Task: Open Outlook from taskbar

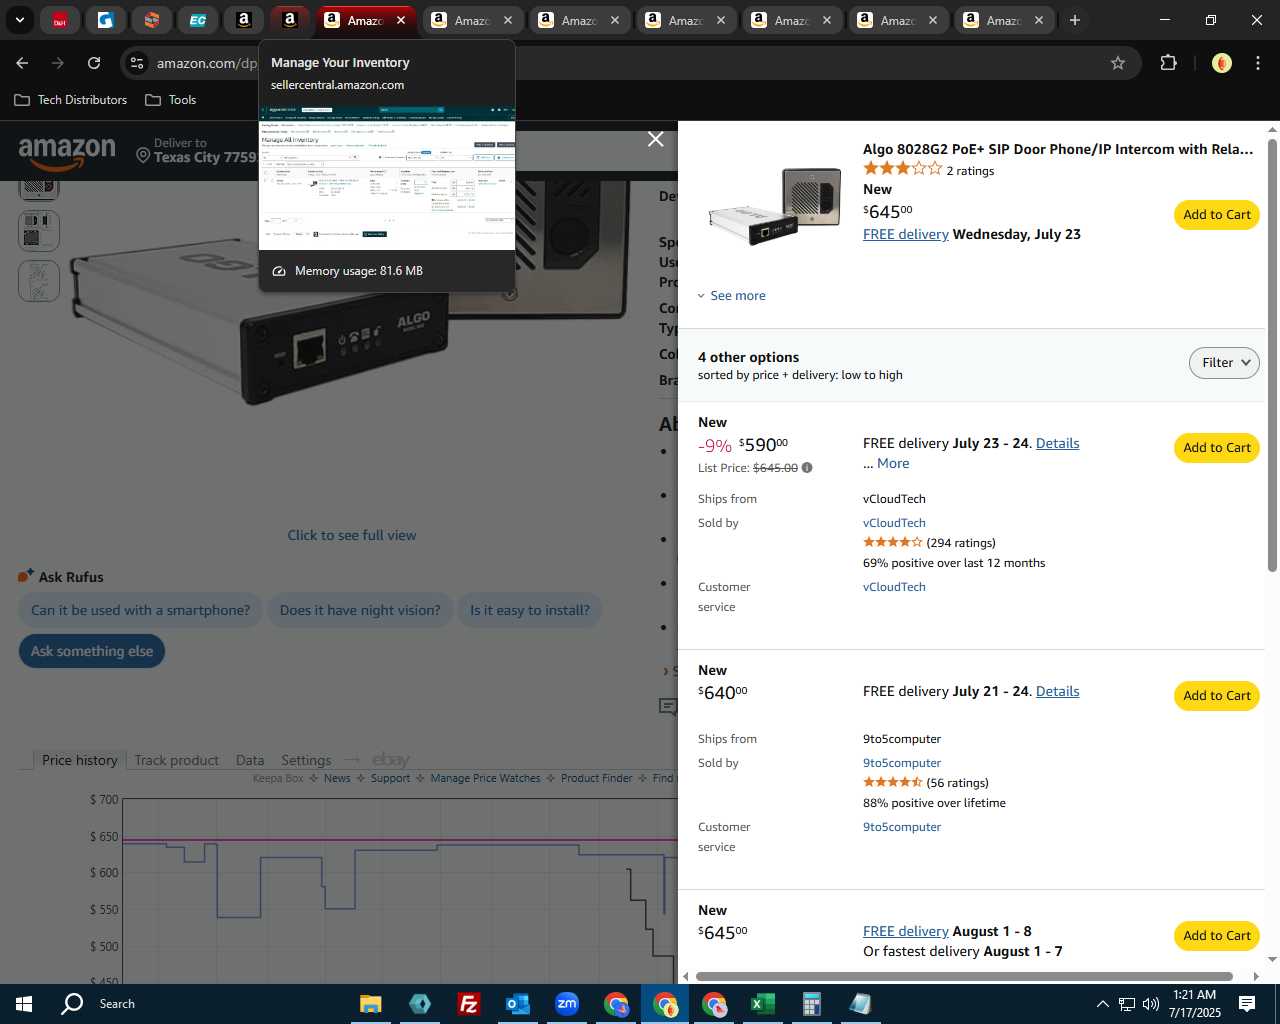Action: [517, 1004]
